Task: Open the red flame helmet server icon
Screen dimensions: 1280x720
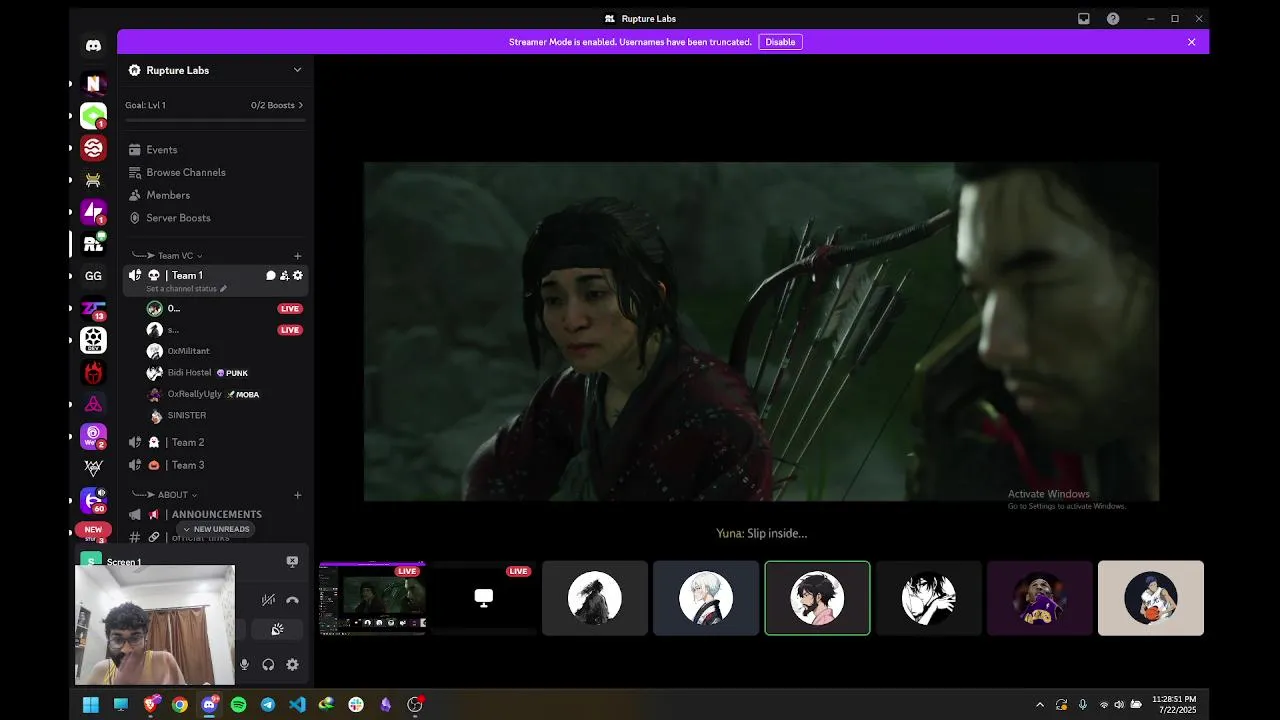Action: 93,372
